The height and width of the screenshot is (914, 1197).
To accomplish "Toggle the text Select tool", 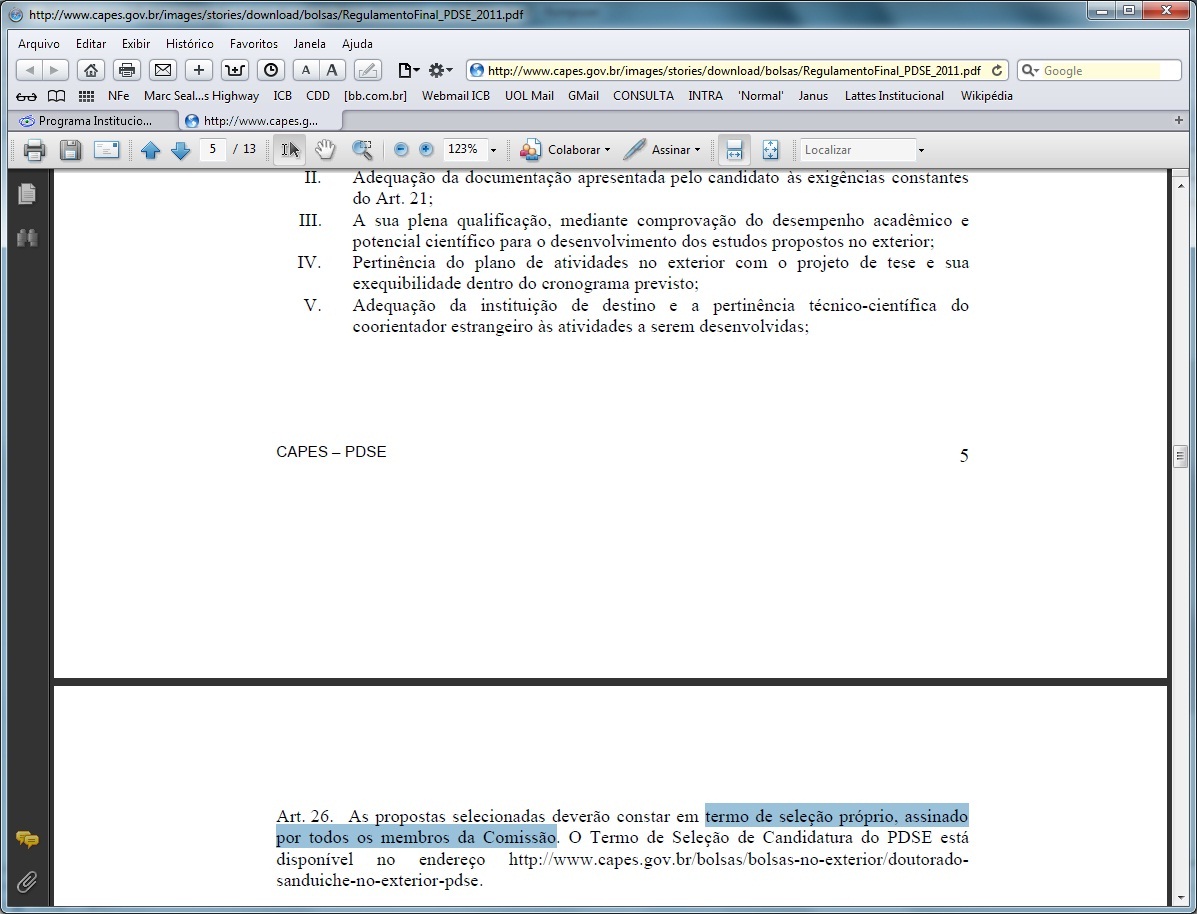I will (289, 150).
